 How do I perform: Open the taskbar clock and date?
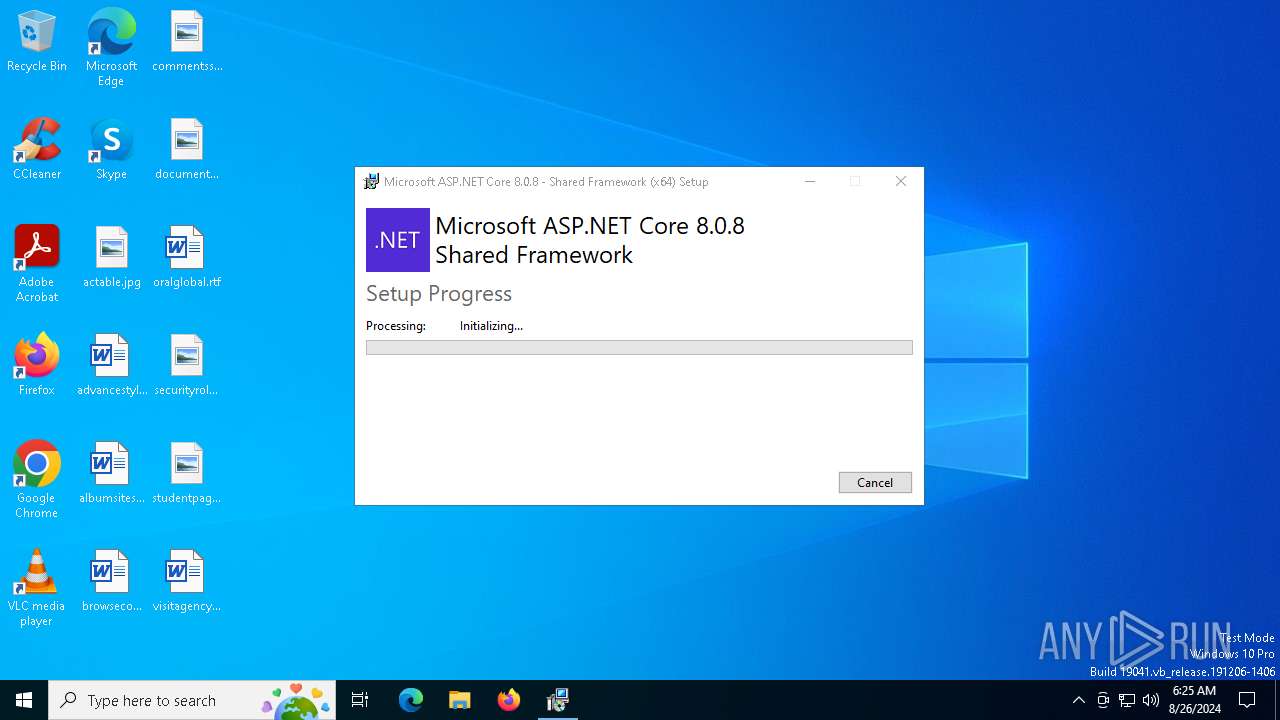[x=1194, y=700]
